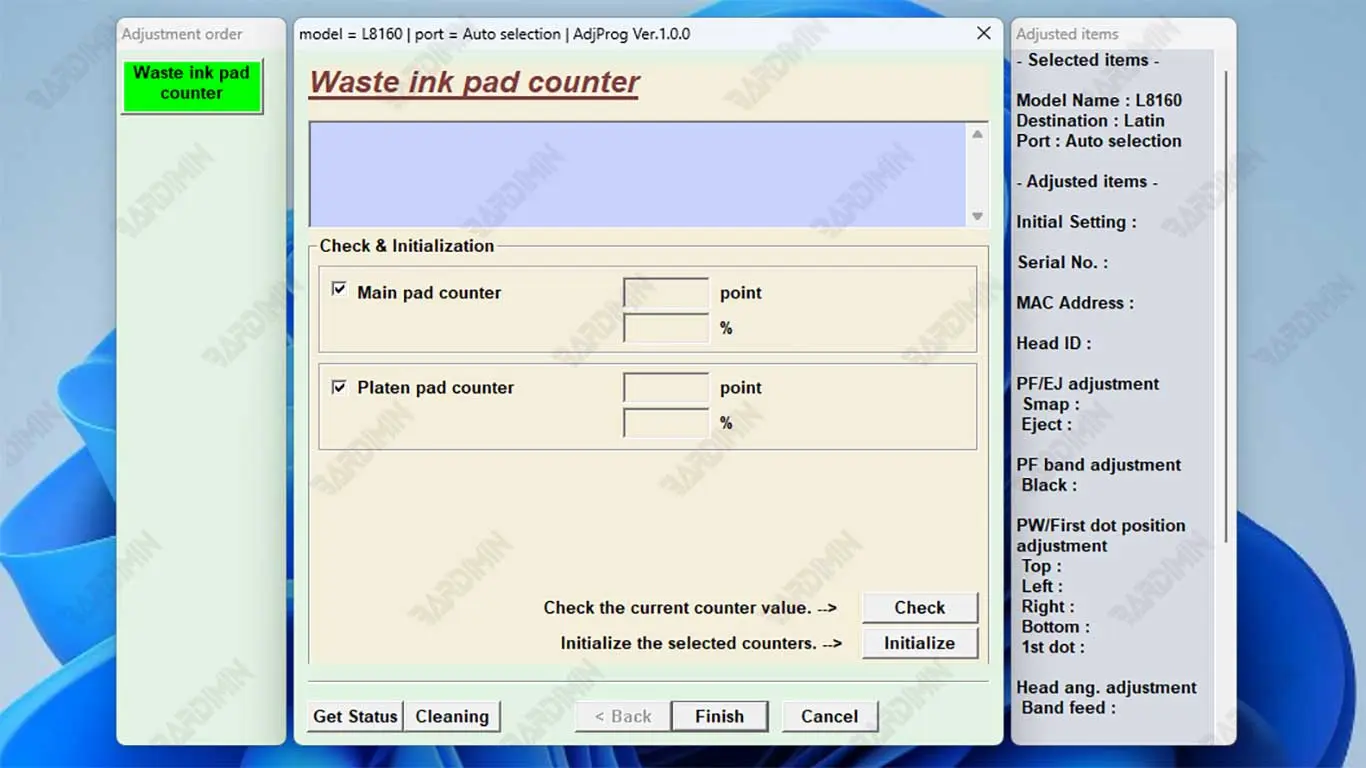This screenshot has height=768, width=1366.
Task: Click the Get Status button
Action: click(355, 716)
